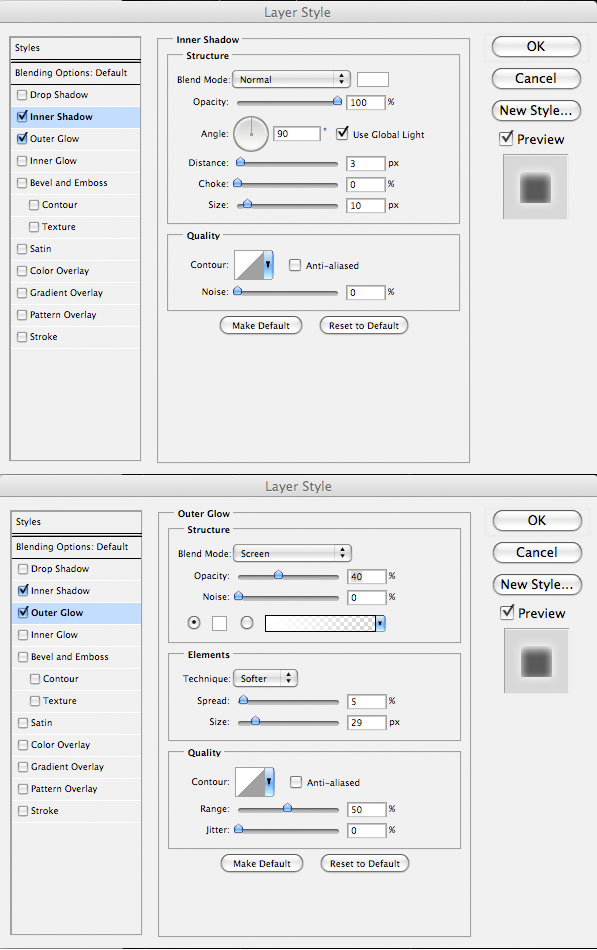Enable Inner Glow checkbox in the top dialog
This screenshot has height=950, width=597.
(22, 161)
